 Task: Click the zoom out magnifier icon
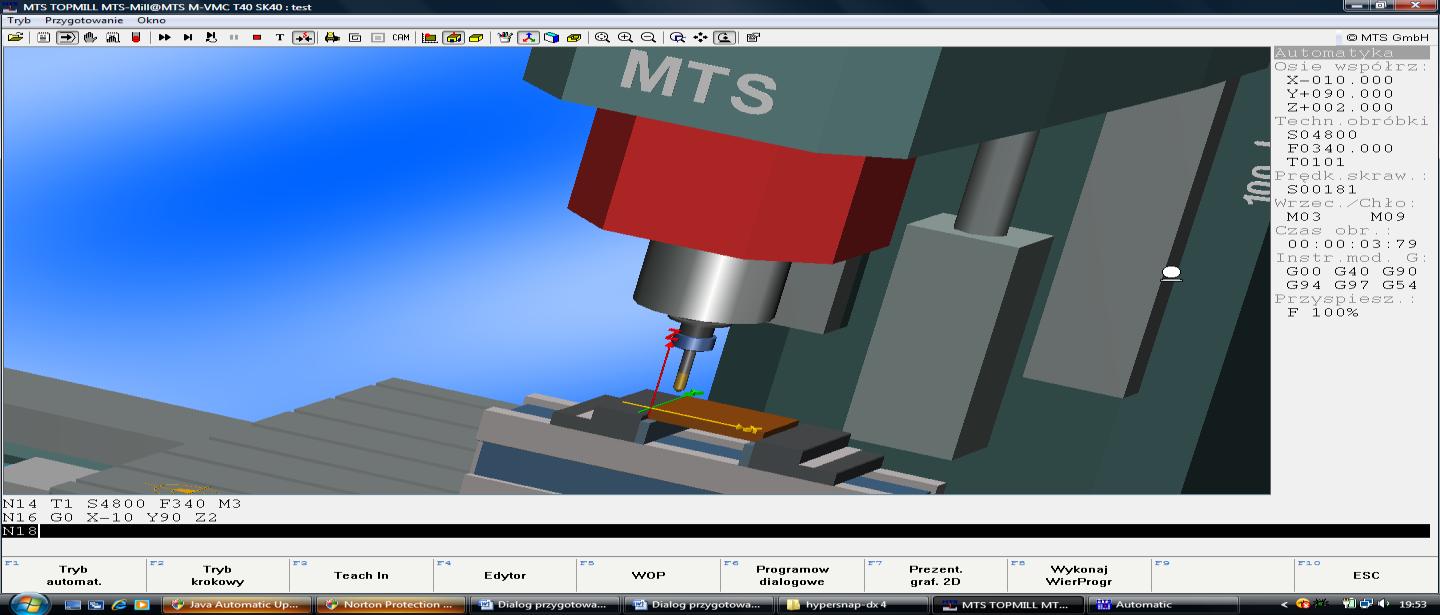point(648,37)
